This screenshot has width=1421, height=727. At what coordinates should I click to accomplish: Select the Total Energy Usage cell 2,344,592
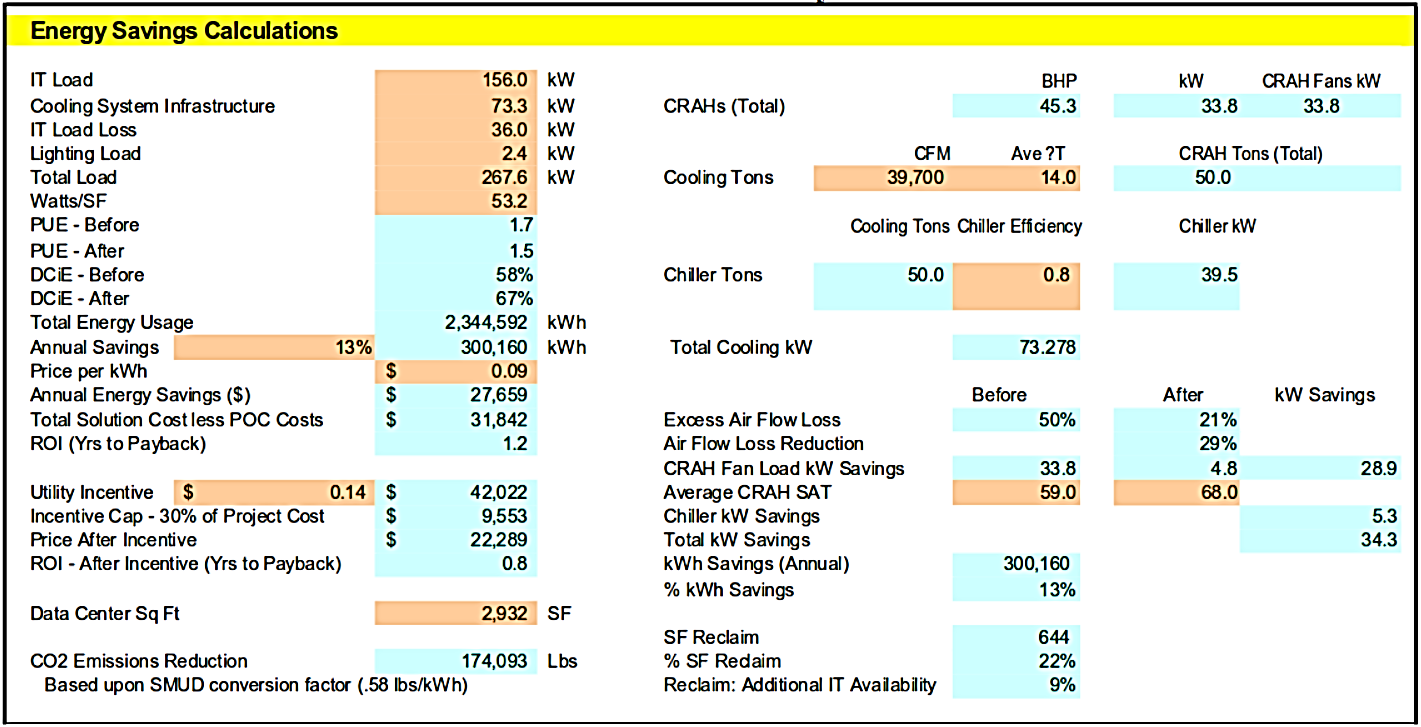456,323
